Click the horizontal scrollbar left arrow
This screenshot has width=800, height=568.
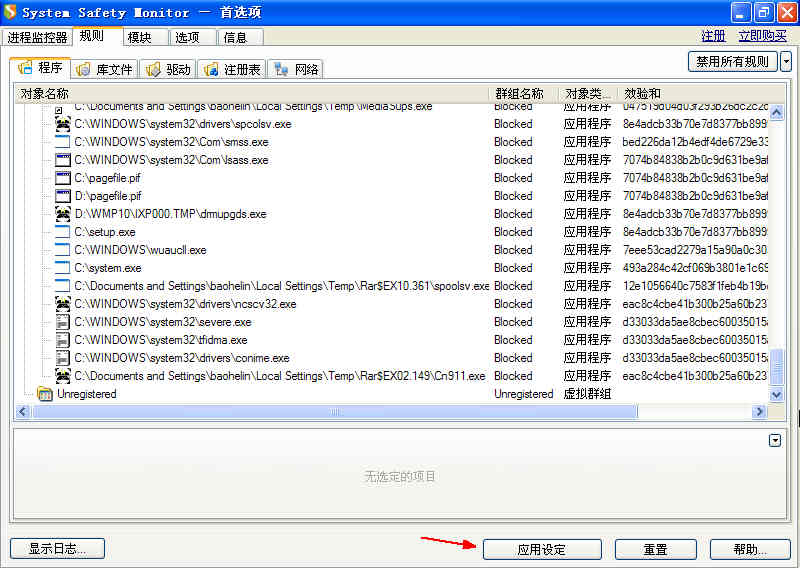23,411
